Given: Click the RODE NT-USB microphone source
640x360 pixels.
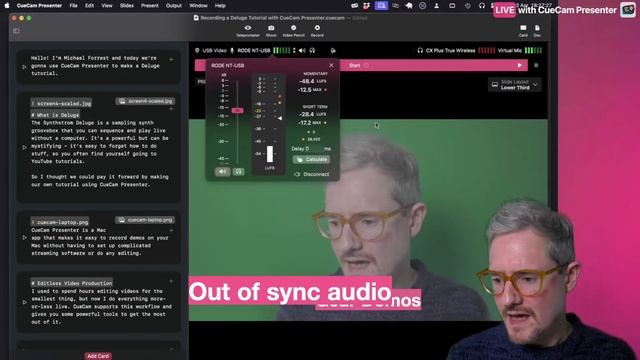Looking at the screenshot, I should click(x=250, y=51).
